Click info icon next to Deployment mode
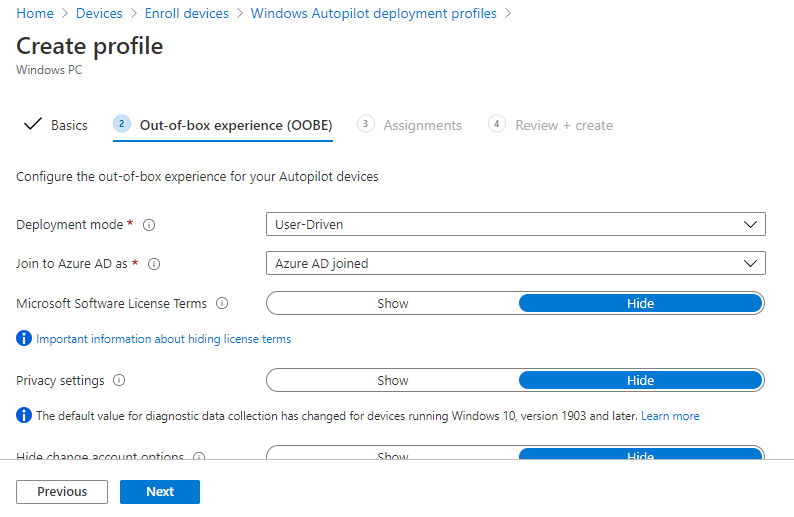The height and width of the screenshot is (517, 794). tap(150, 225)
